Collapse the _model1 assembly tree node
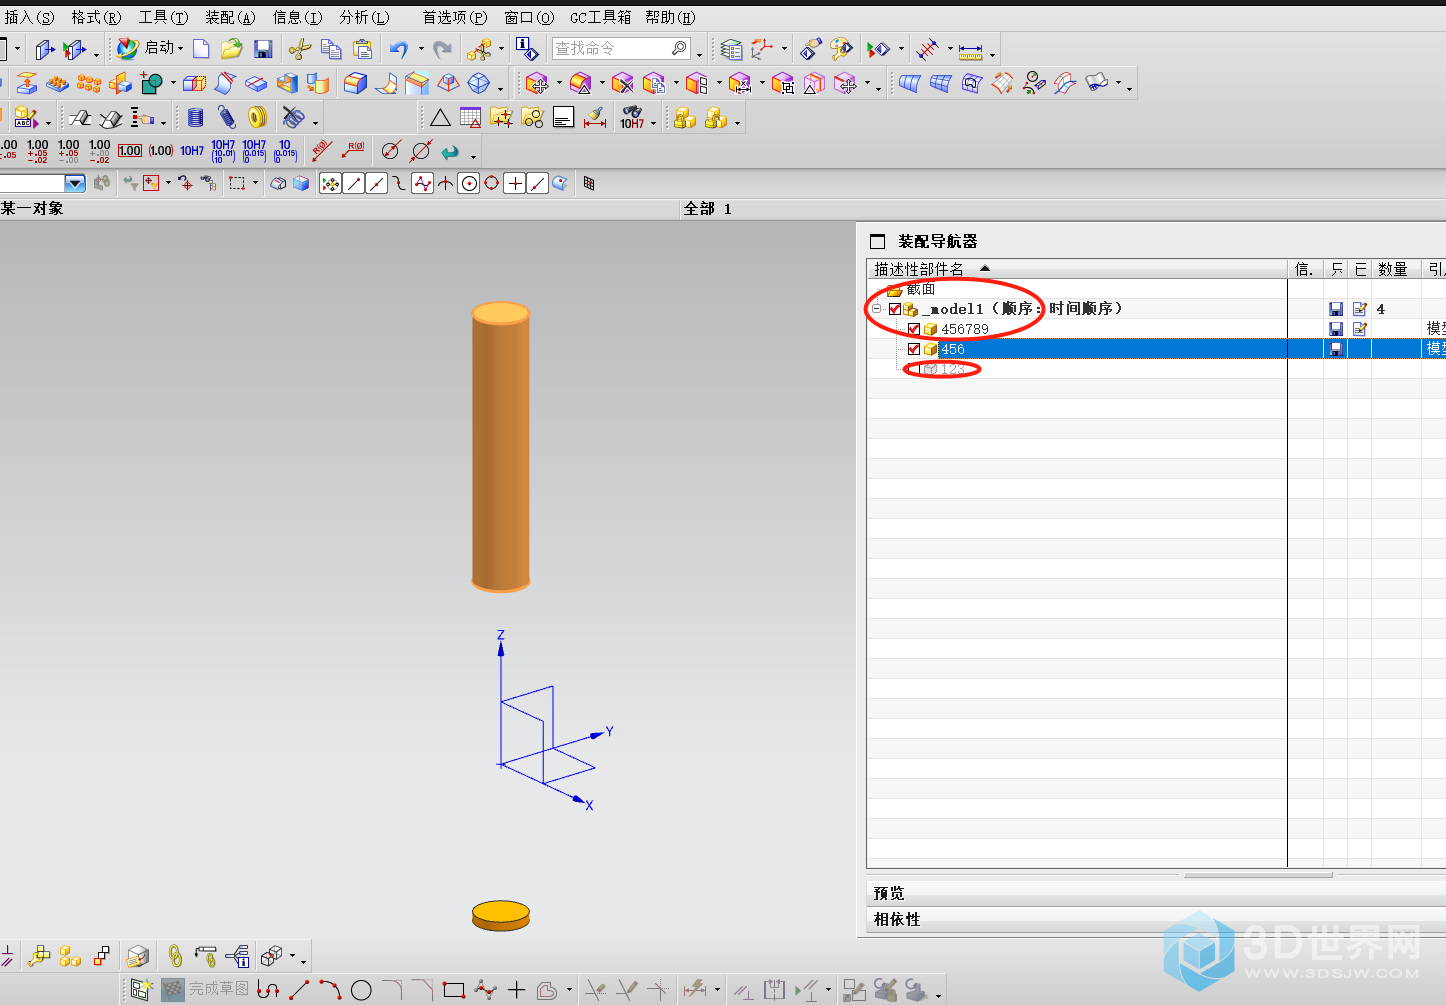This screenshot has width=1446, height=1005. 877,309
